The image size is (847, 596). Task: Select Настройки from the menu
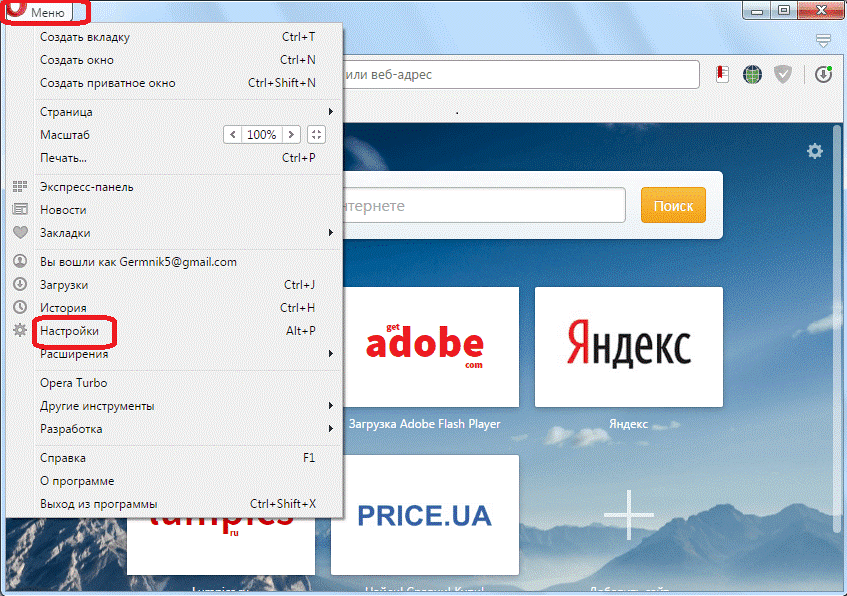point(69,330)
